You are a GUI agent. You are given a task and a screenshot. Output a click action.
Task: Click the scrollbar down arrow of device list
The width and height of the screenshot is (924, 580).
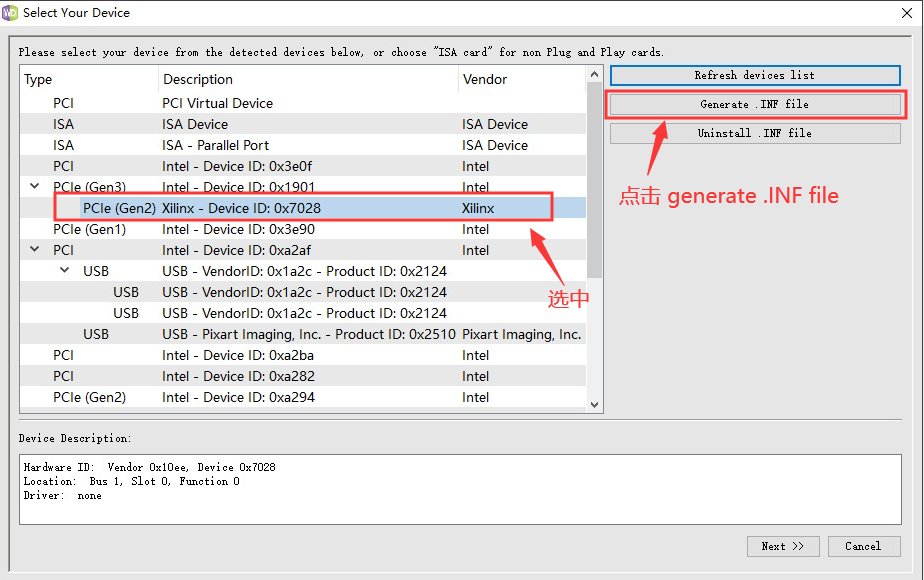595,406
